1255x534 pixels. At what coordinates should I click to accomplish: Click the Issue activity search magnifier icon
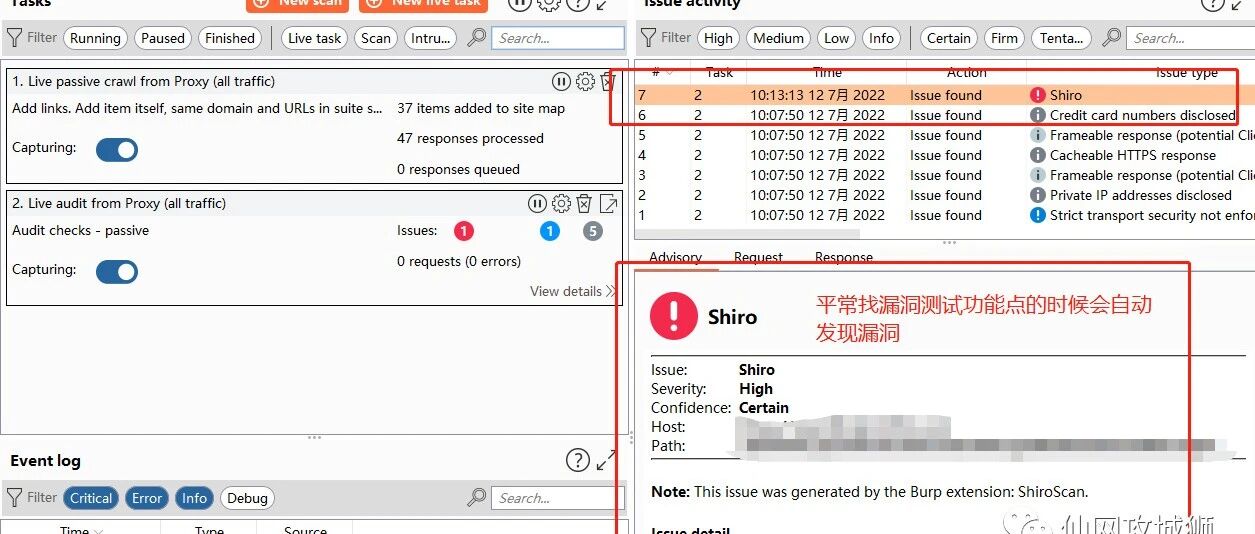(1112, 38)
